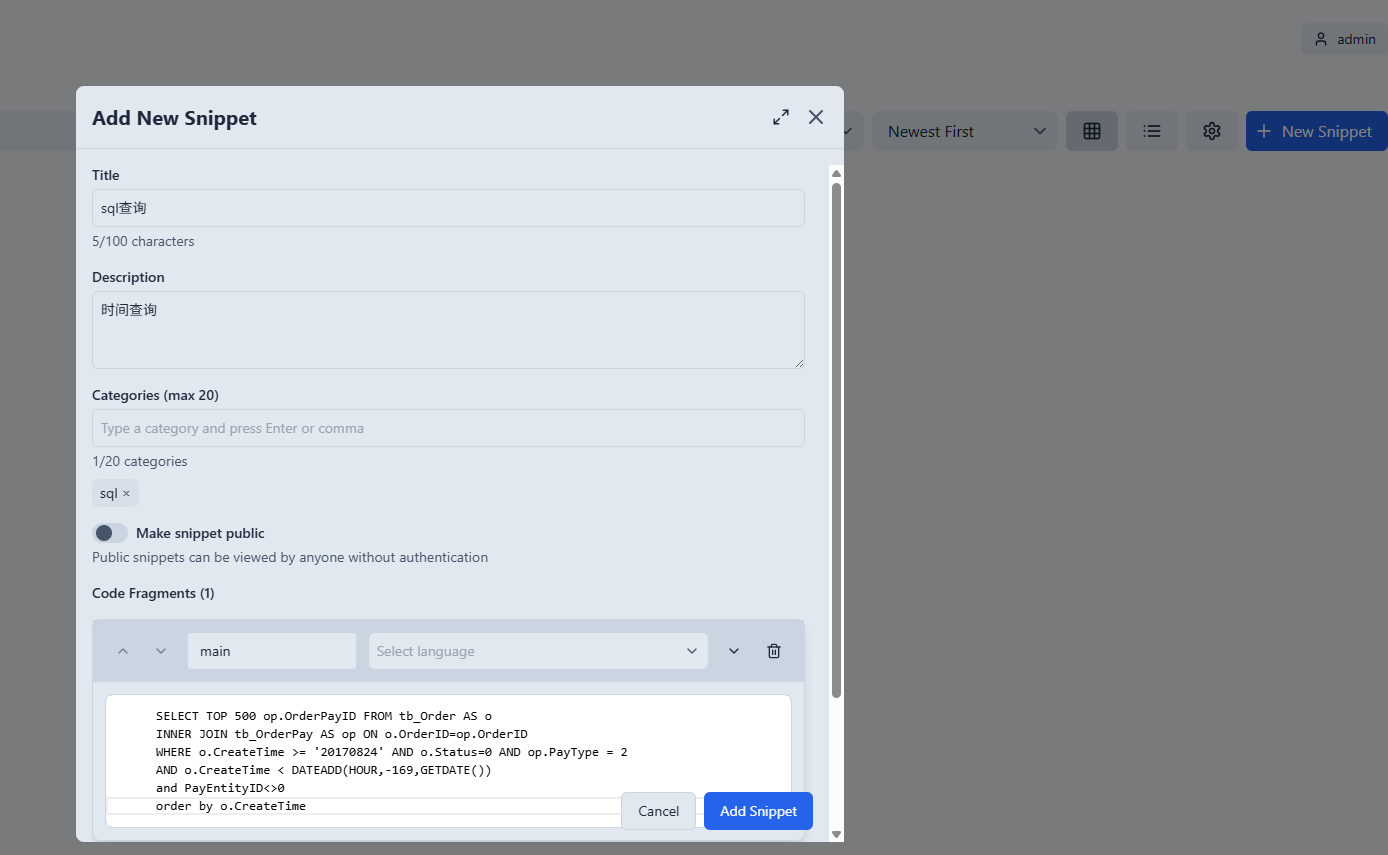This screenshot has height=855, width=1388.
Task: Click the dialog scrollbar down arrow
Action: tap(837, 834)
